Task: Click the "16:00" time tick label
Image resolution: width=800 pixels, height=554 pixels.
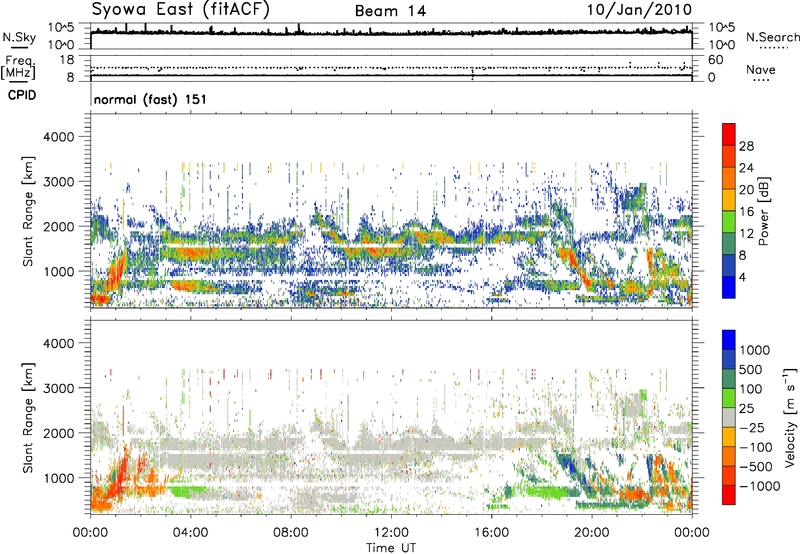Action: pos(491,533)
